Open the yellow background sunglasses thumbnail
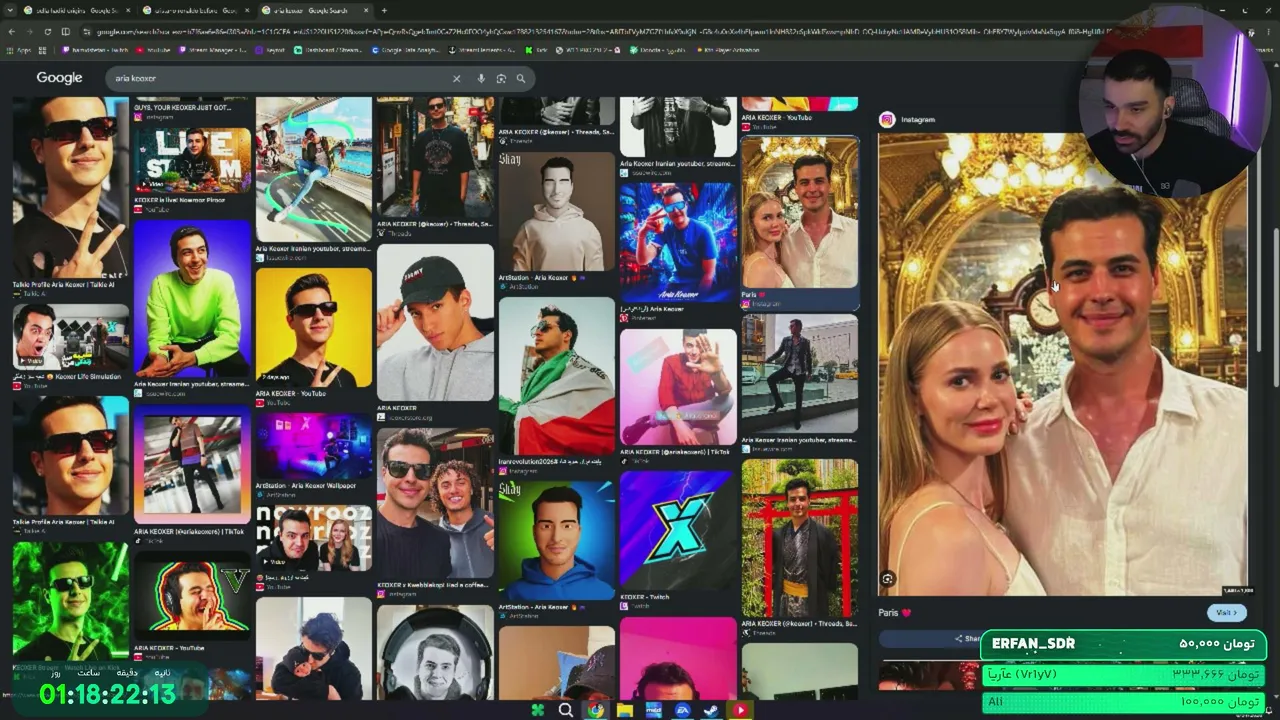Screen dimensions: 1280x720 [314, 327]
